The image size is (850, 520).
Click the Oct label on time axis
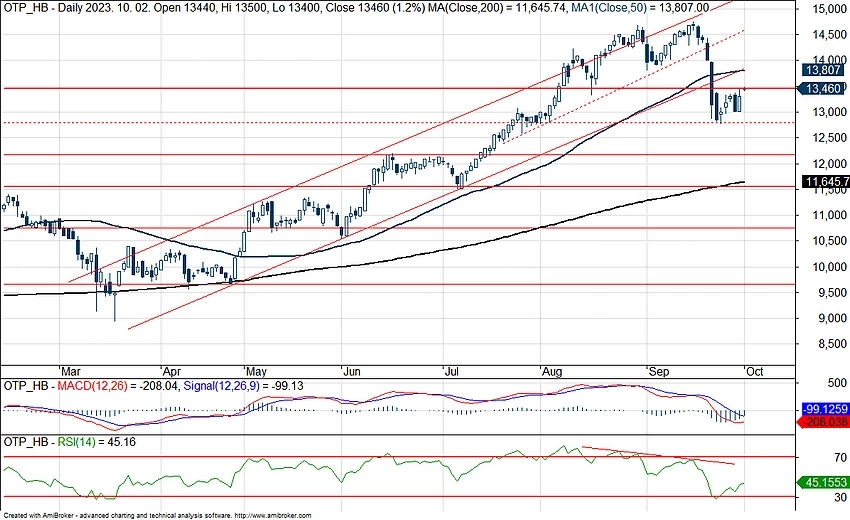click(x=755, y=369)
